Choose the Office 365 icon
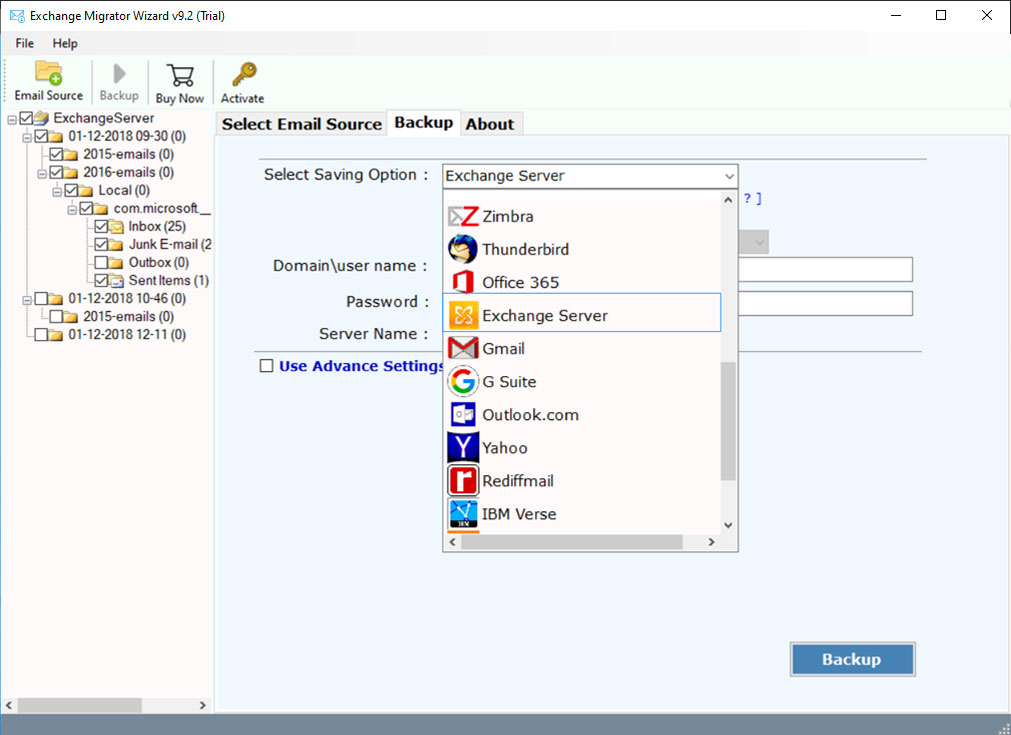 pyautogui.click(x=463, y=282)
